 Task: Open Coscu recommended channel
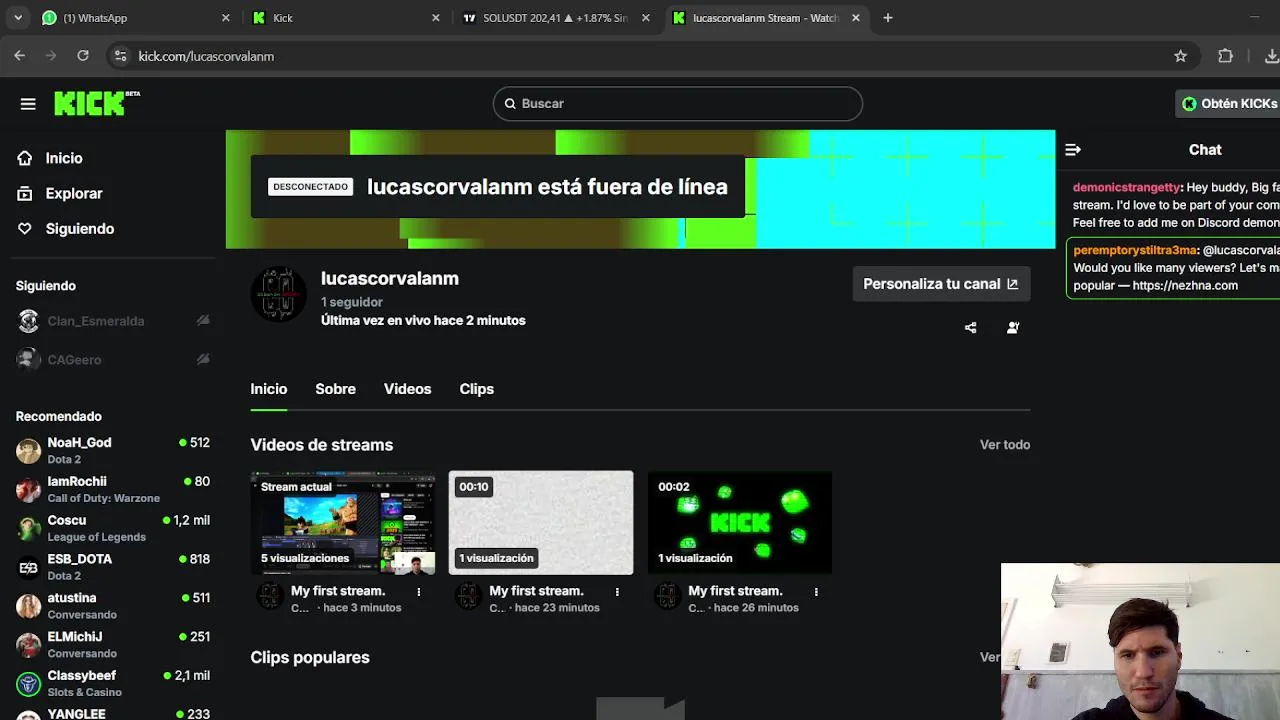pyautogui.click(x=112, y=528)
